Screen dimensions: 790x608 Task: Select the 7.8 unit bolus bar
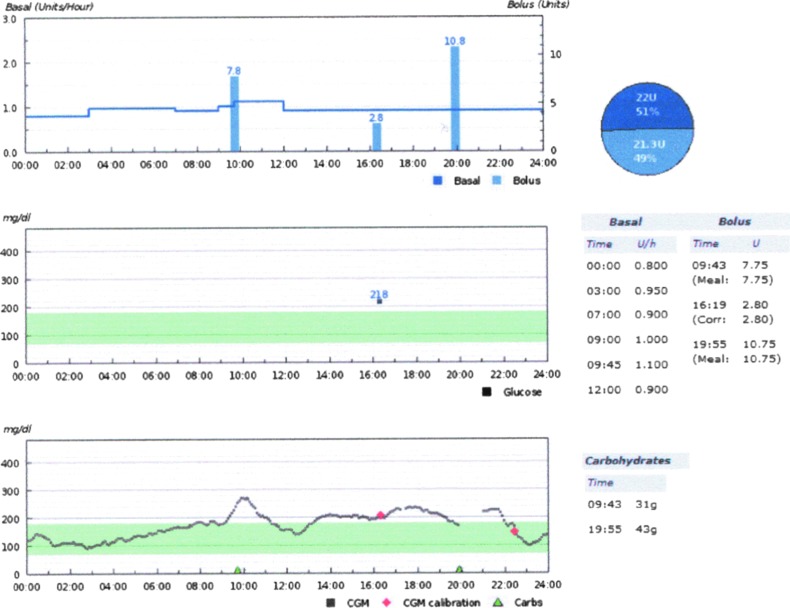click(x=234, y=114)
